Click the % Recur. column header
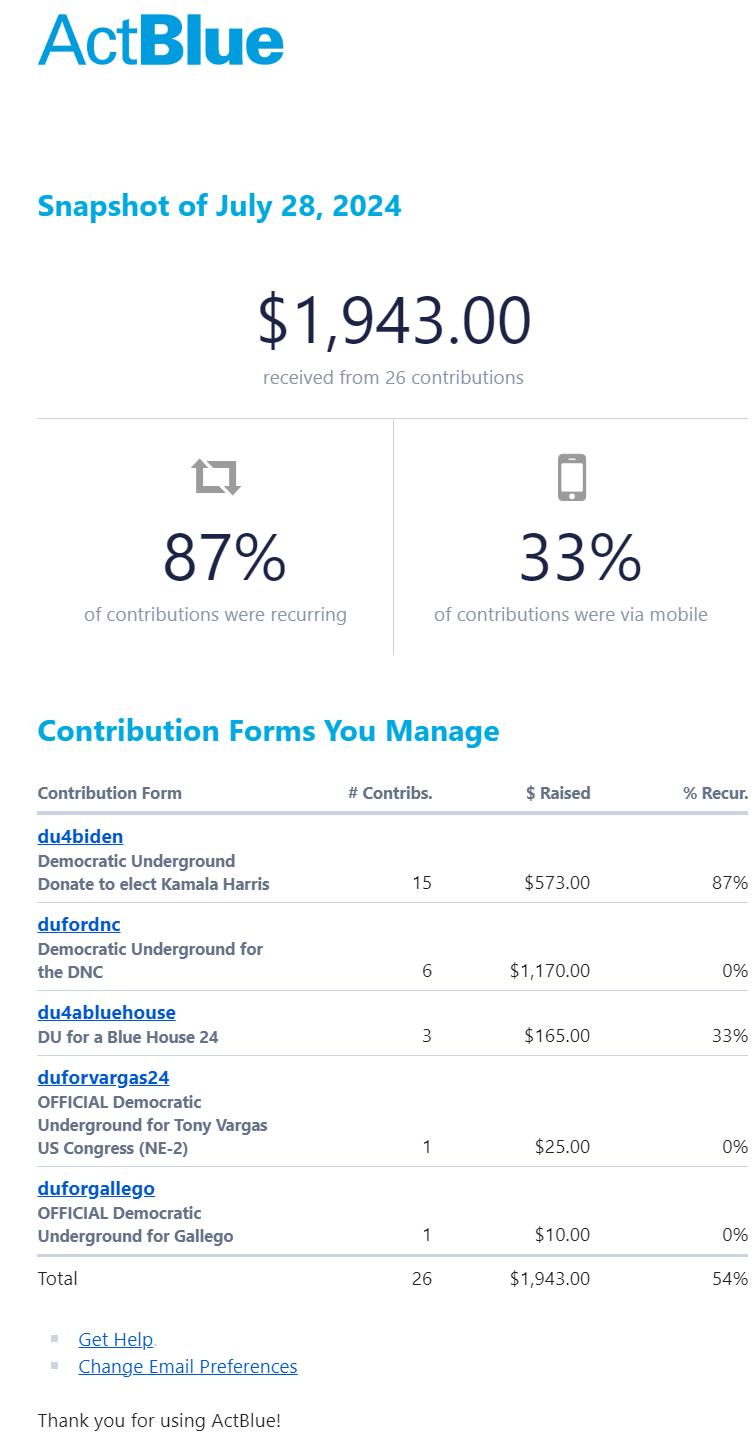This screenshot has height=1449, width=756. (x=715, y=793)
